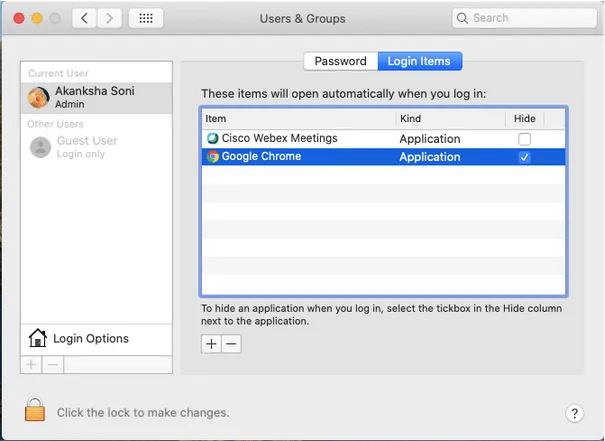Click the Login Options house icon
This screenshot has width=605, height=441.
[38, 338]
